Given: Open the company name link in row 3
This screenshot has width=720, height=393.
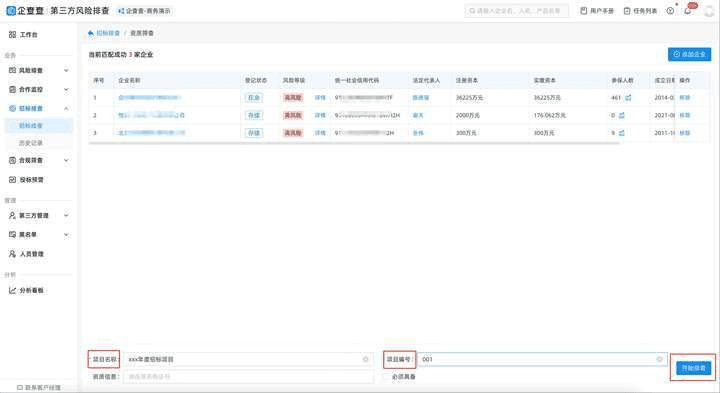Looking at the screenshot, I should click(152, 133).
